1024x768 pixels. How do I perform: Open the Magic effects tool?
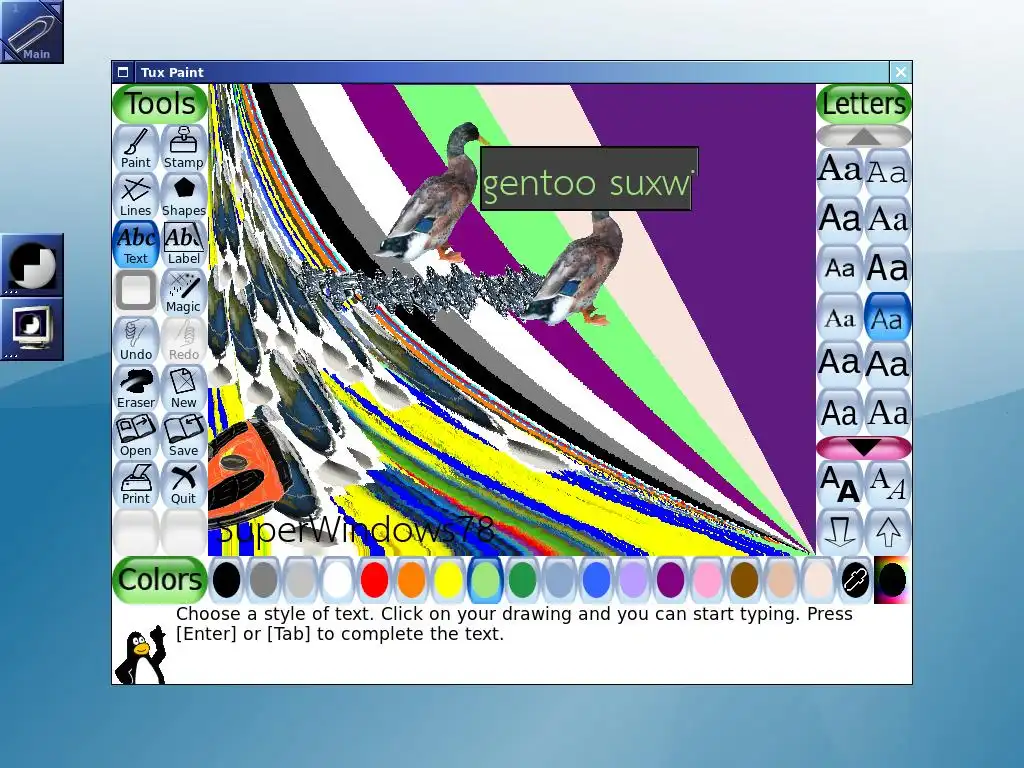184,292
